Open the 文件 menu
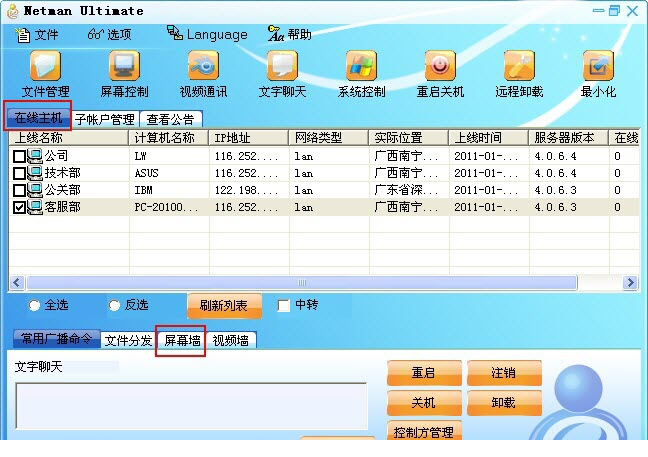Viewport: 648px width, 457px height. 37,35
